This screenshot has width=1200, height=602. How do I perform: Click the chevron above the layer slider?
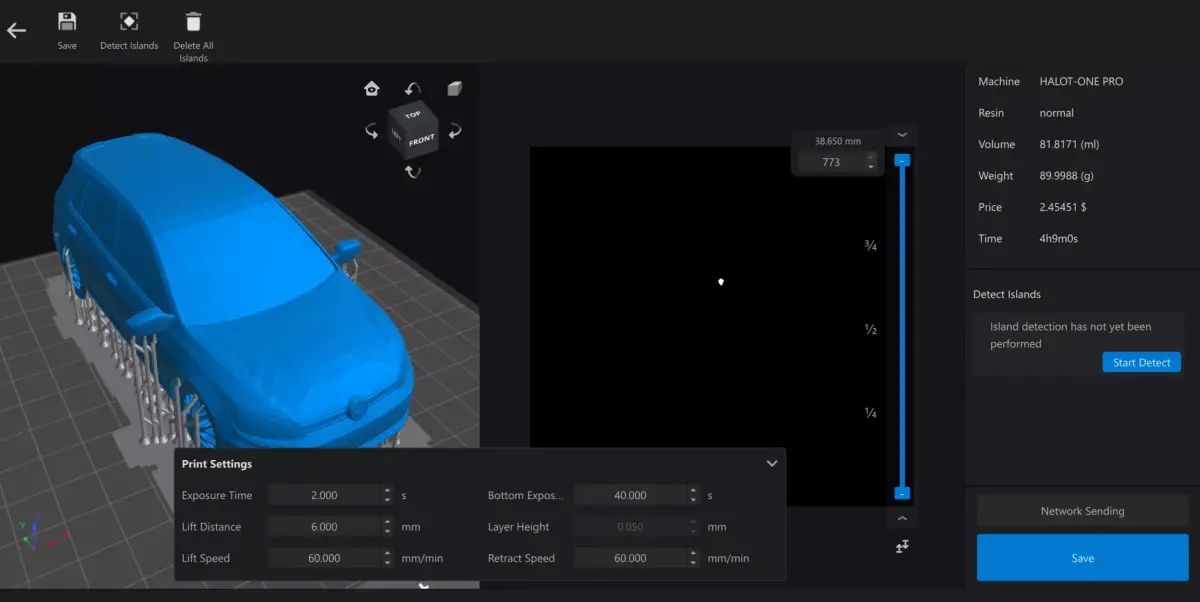coord(902,134)
